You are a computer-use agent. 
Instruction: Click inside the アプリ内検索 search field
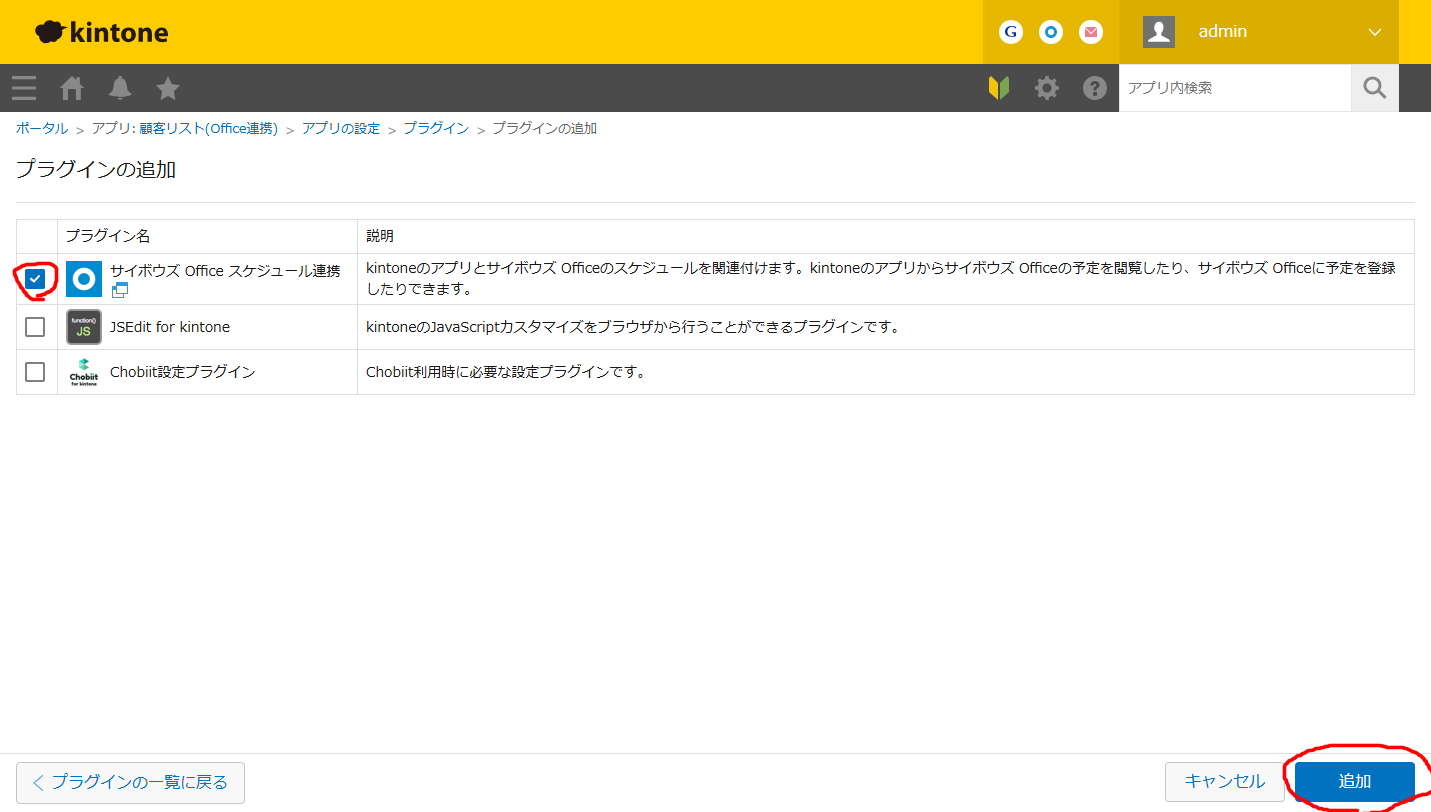click(1235, 88)
